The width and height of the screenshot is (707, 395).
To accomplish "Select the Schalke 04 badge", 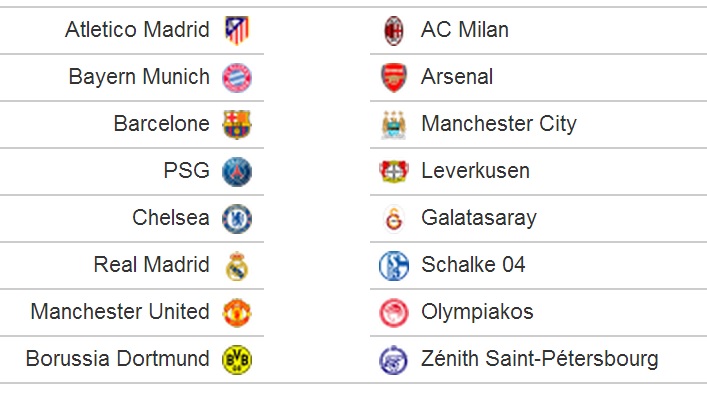I will click(x=394, y=266).
